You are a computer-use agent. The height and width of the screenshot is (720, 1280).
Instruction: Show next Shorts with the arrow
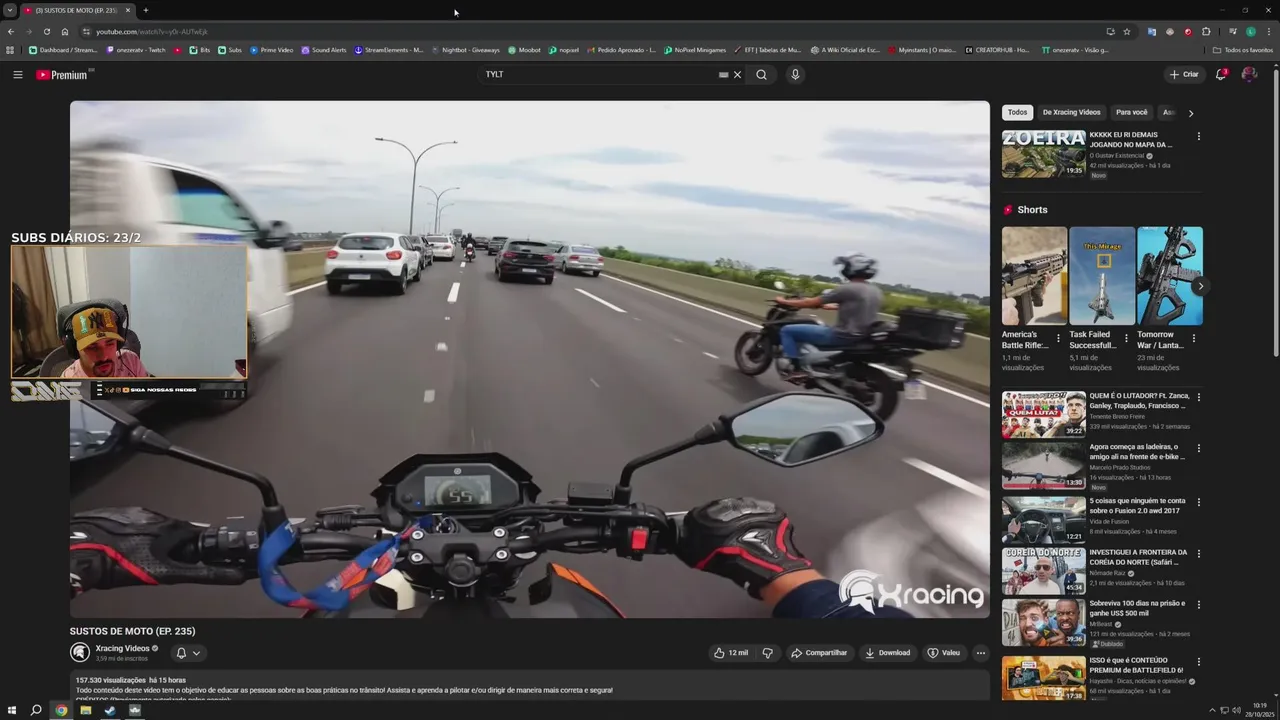[x=1200, y=286]
